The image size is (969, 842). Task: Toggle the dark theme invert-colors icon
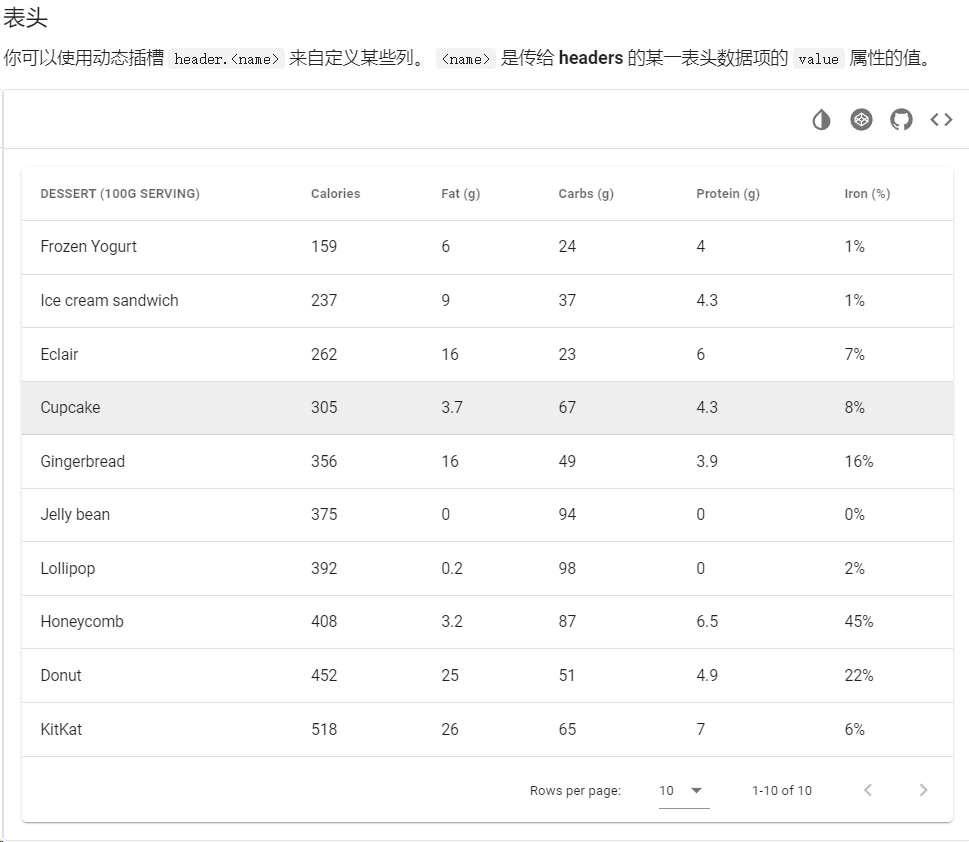[x=821, y=120]
